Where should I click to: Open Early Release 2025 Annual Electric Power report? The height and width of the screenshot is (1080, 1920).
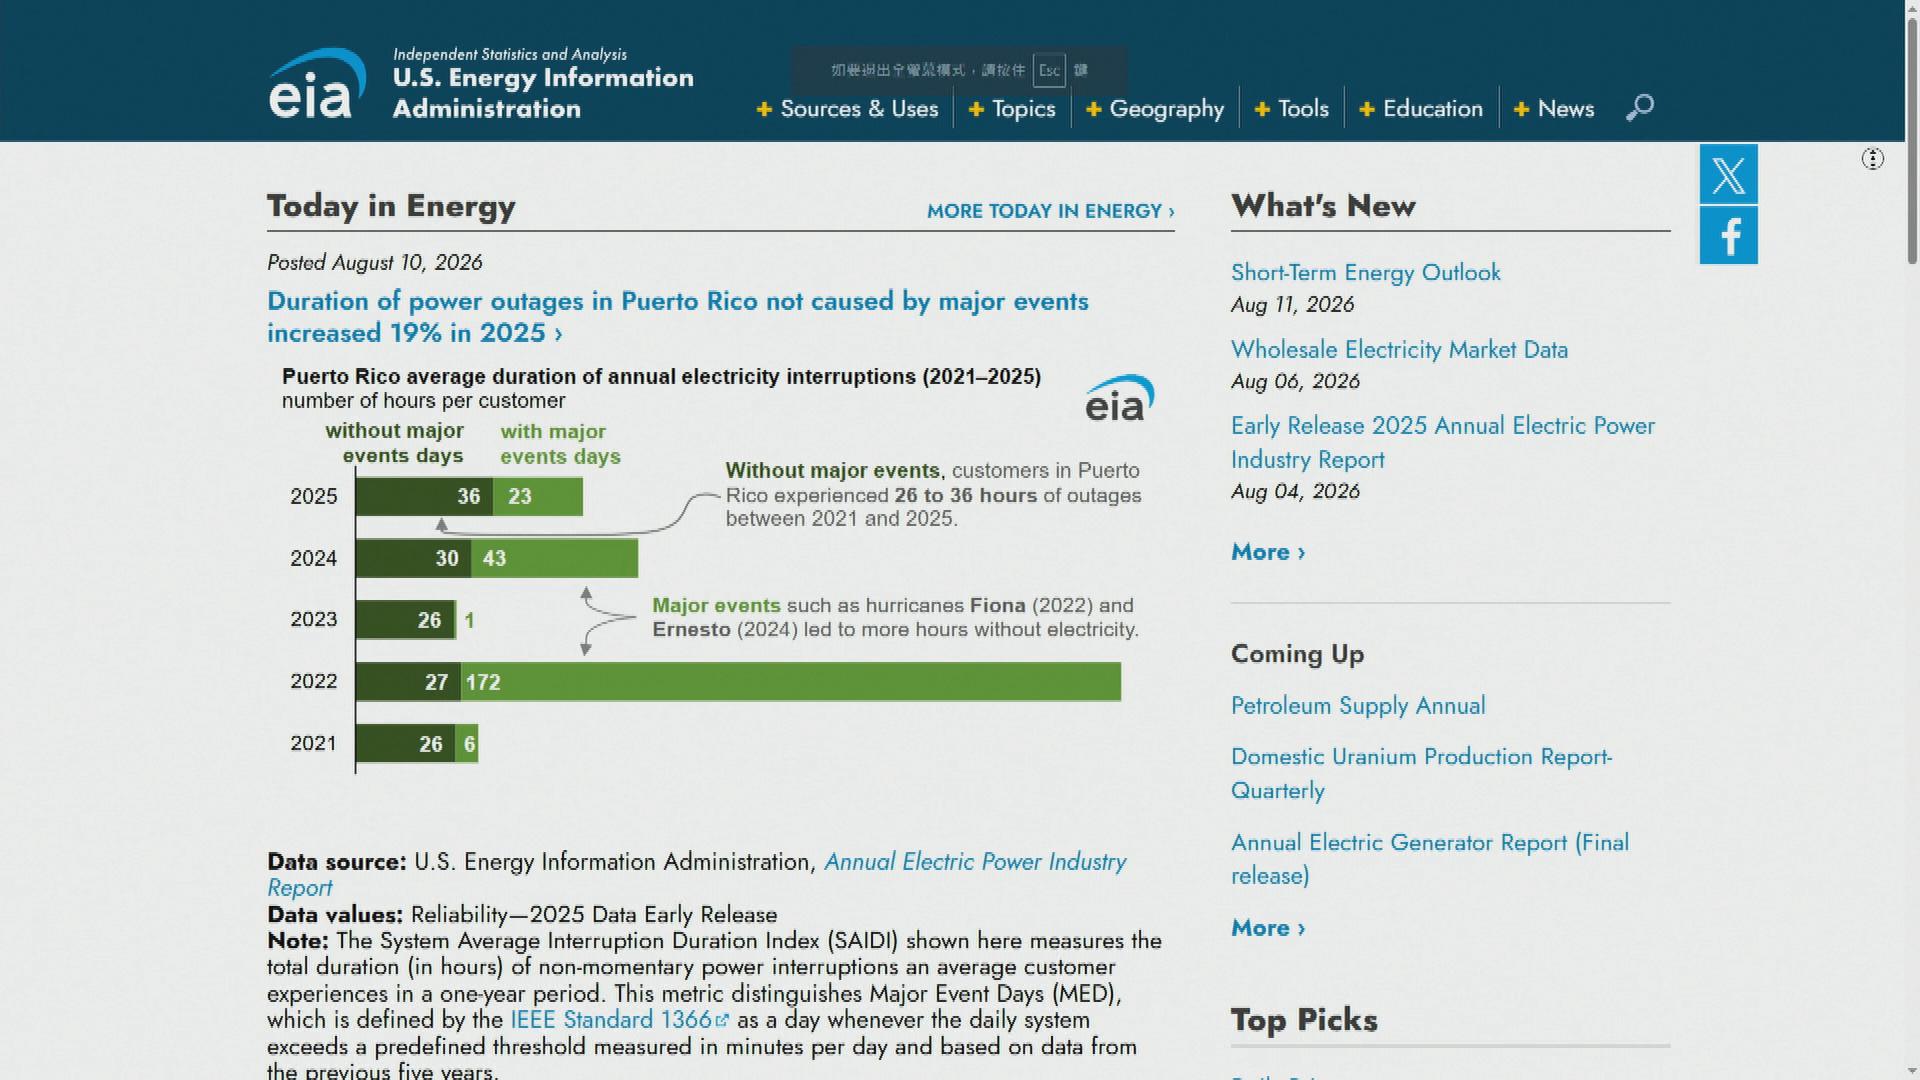(x=1442, y=442)
